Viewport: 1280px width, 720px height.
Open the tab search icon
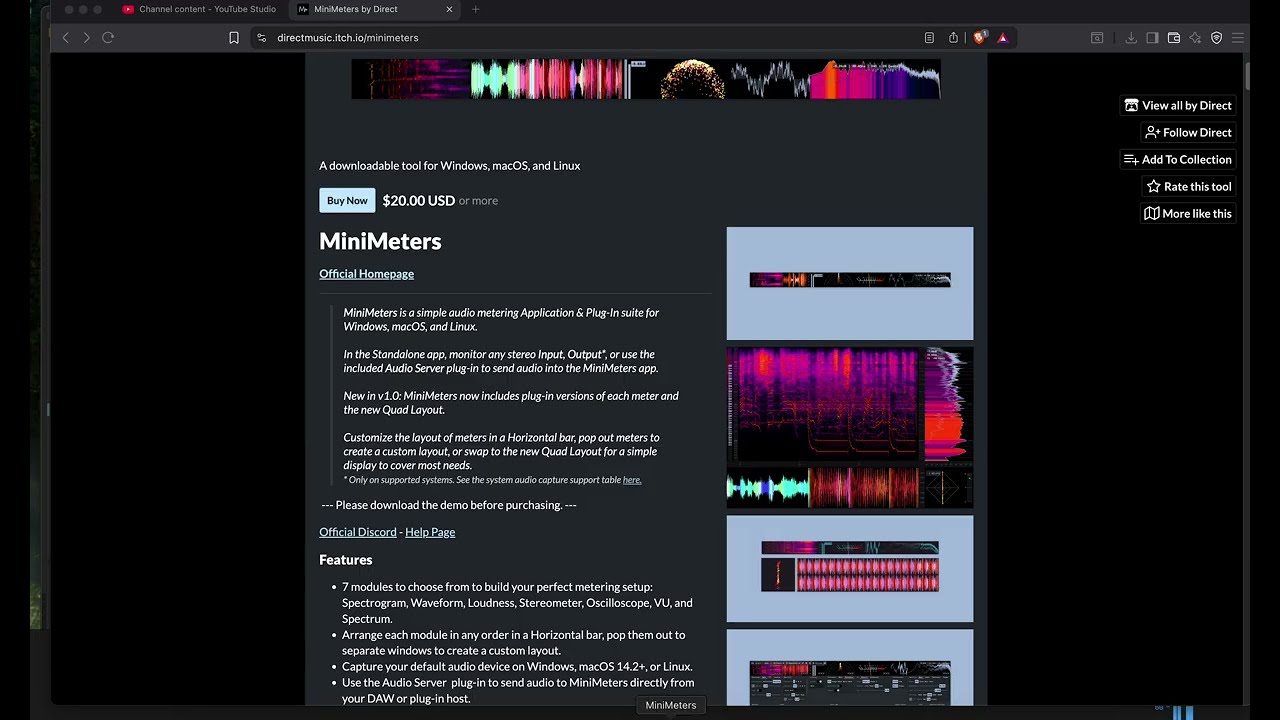click(x=1097, y=38)
